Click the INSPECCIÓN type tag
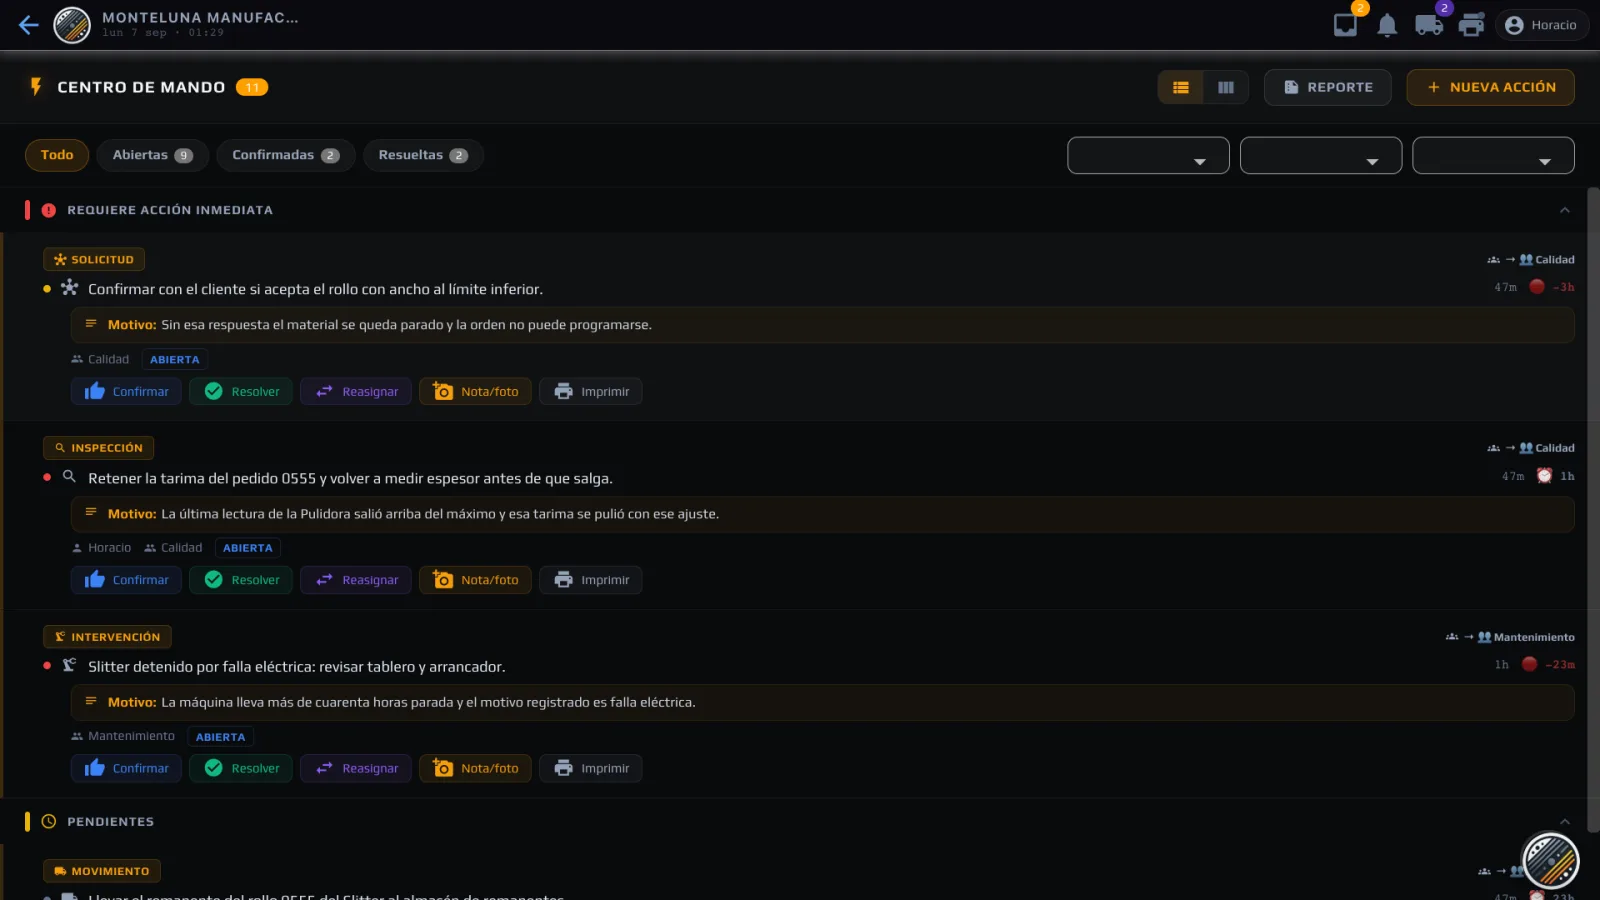The height and width of the screenshot is (900, 1600). (x=98, y=448)
